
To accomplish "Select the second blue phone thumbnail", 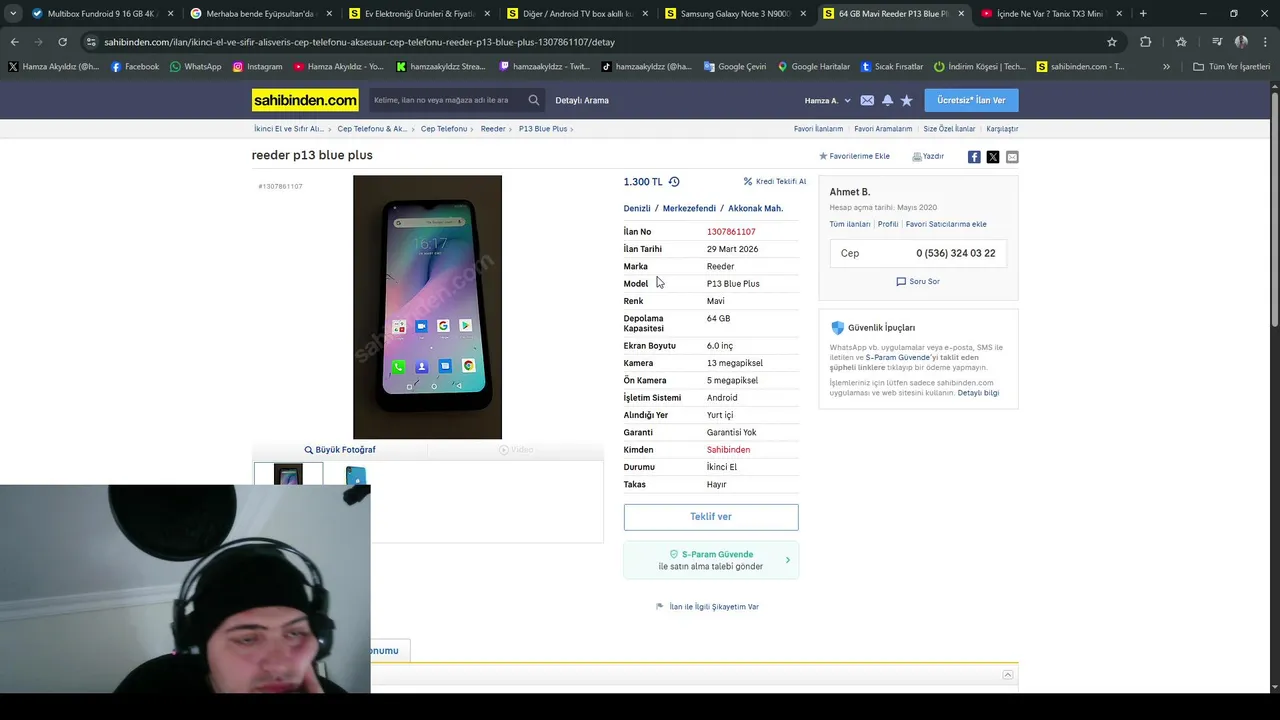I will (x=356, y=475).
